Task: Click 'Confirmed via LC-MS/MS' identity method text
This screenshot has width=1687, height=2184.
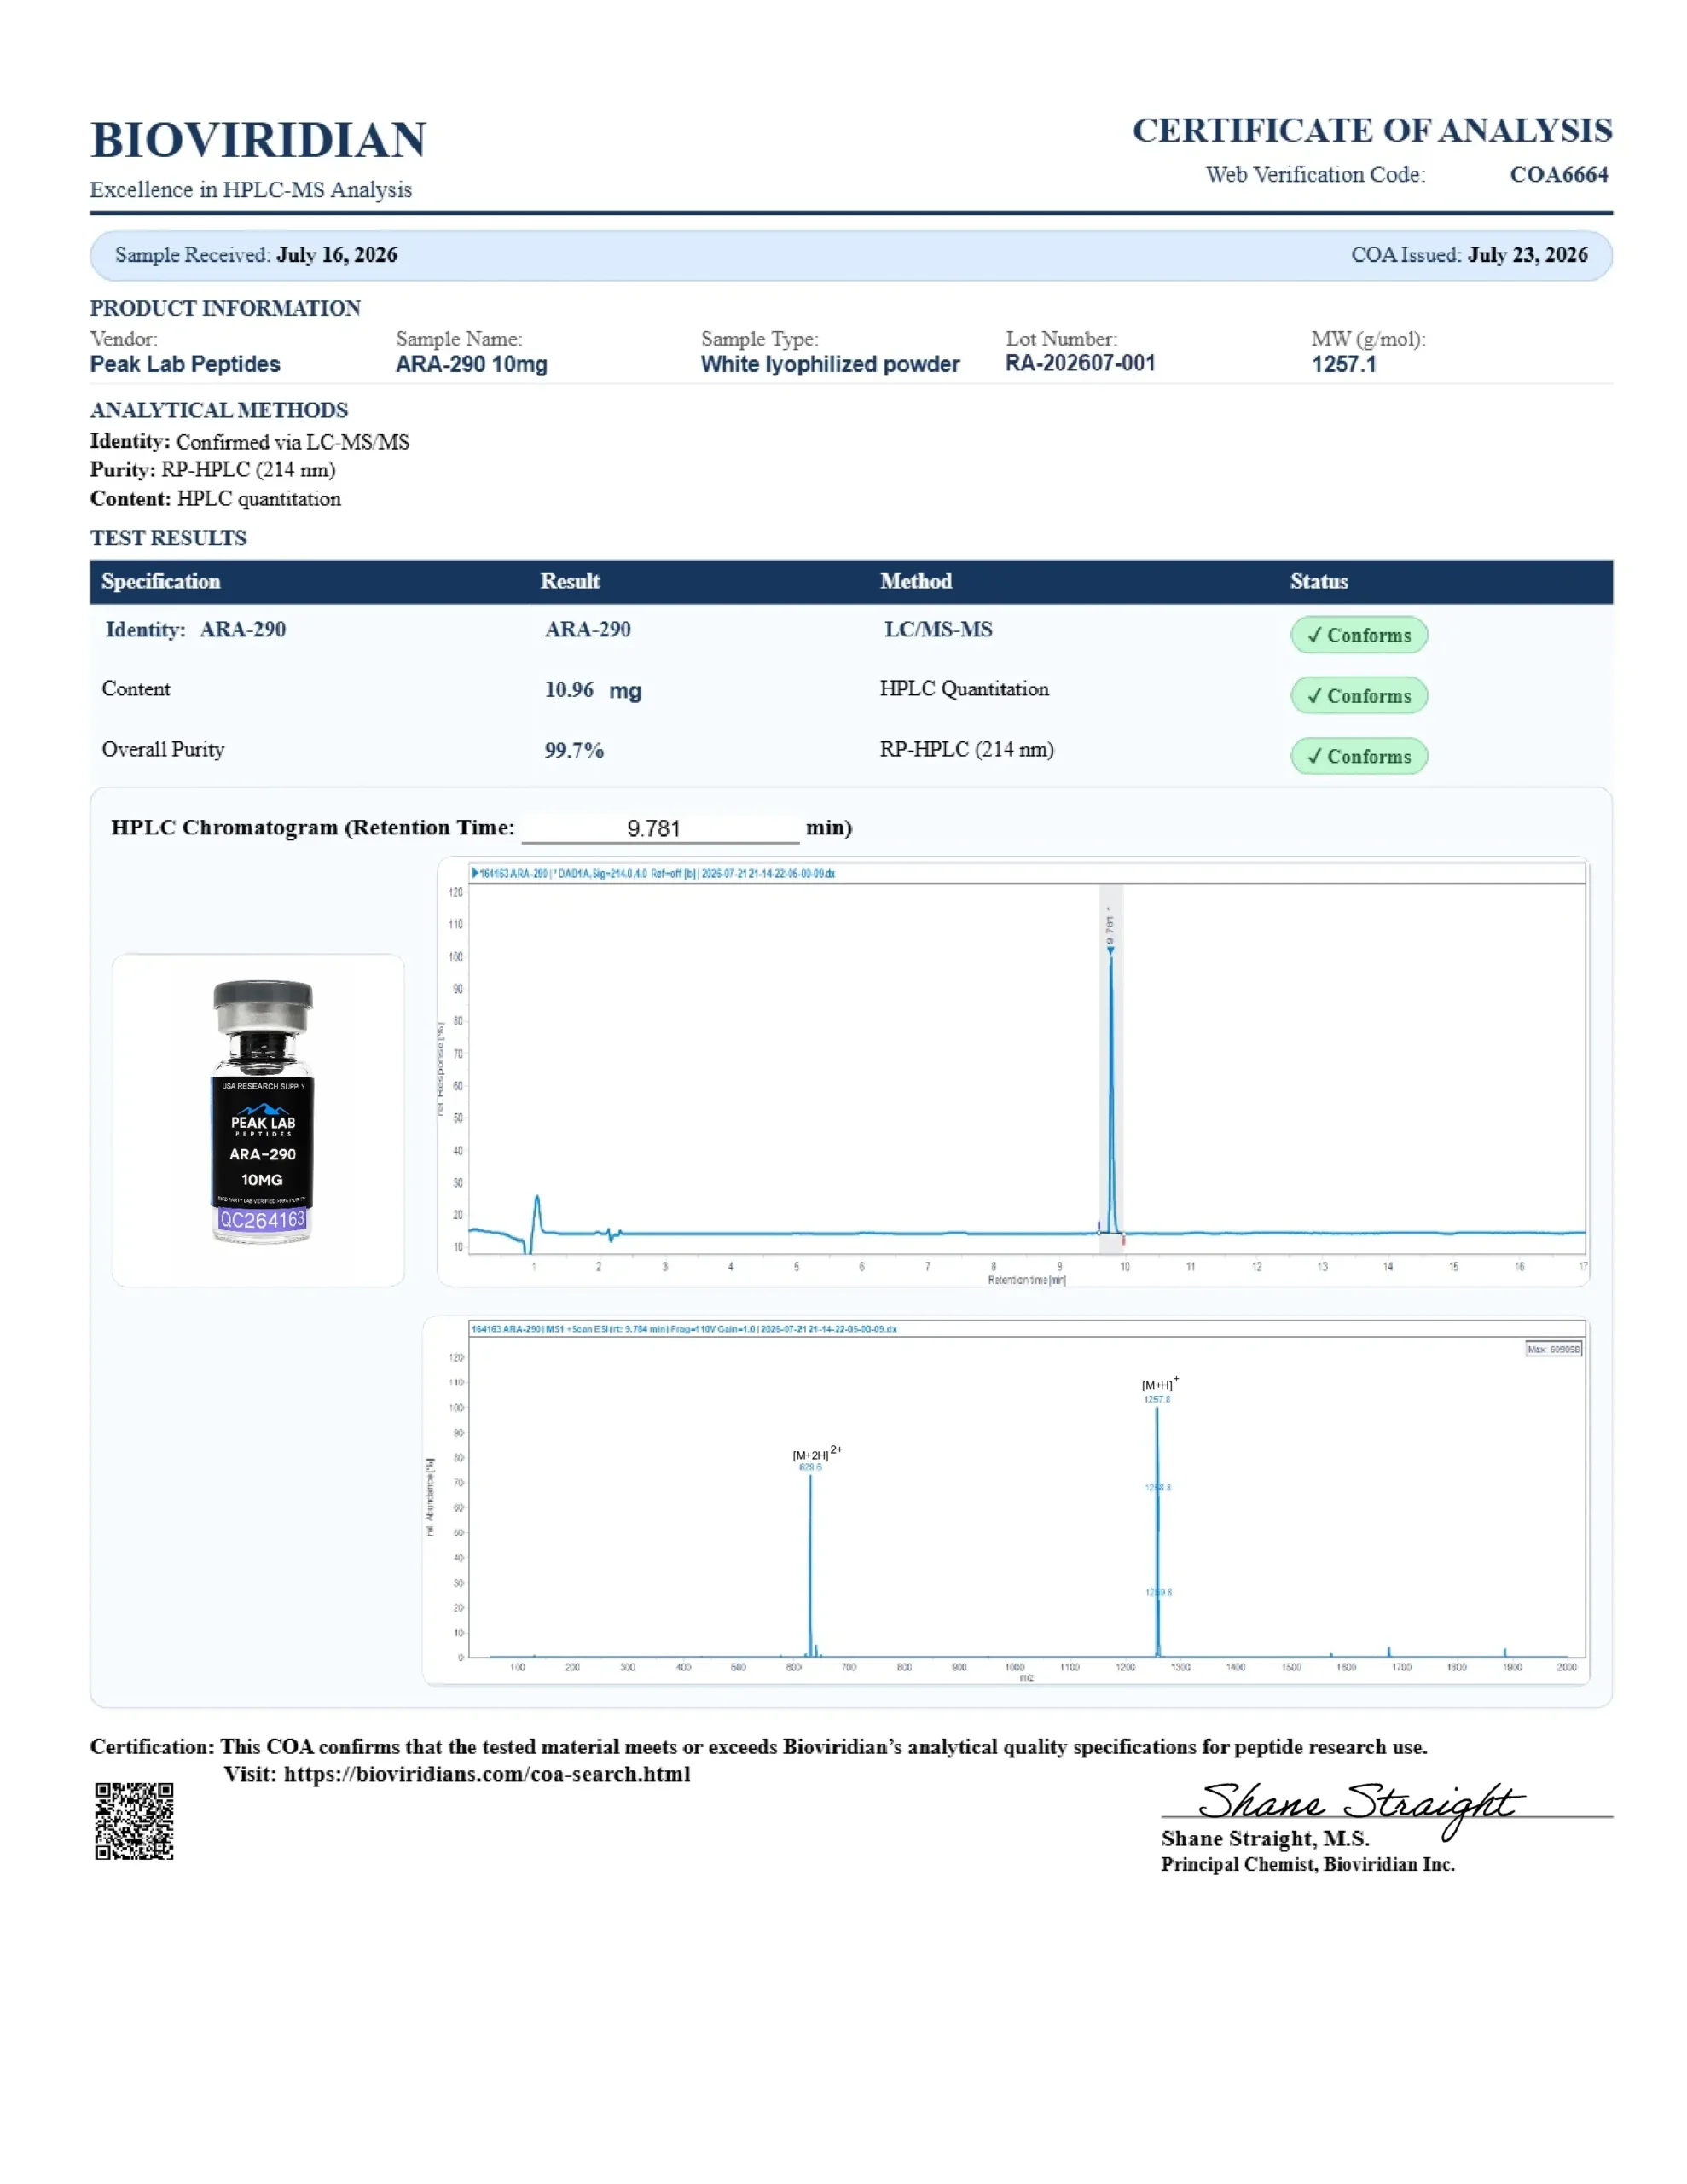Action: pyautogui.click(x=292, y=442)
